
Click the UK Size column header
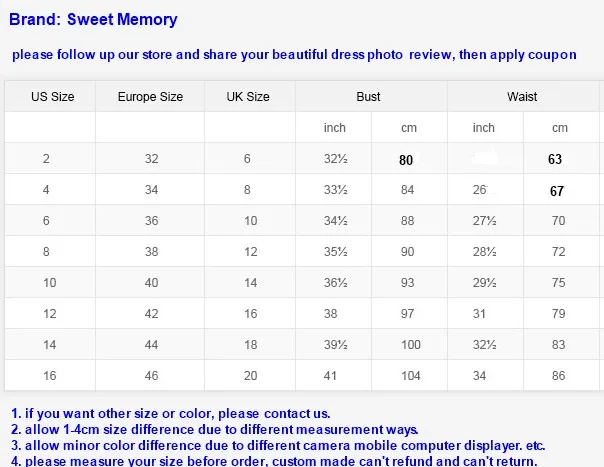[248, 97]
